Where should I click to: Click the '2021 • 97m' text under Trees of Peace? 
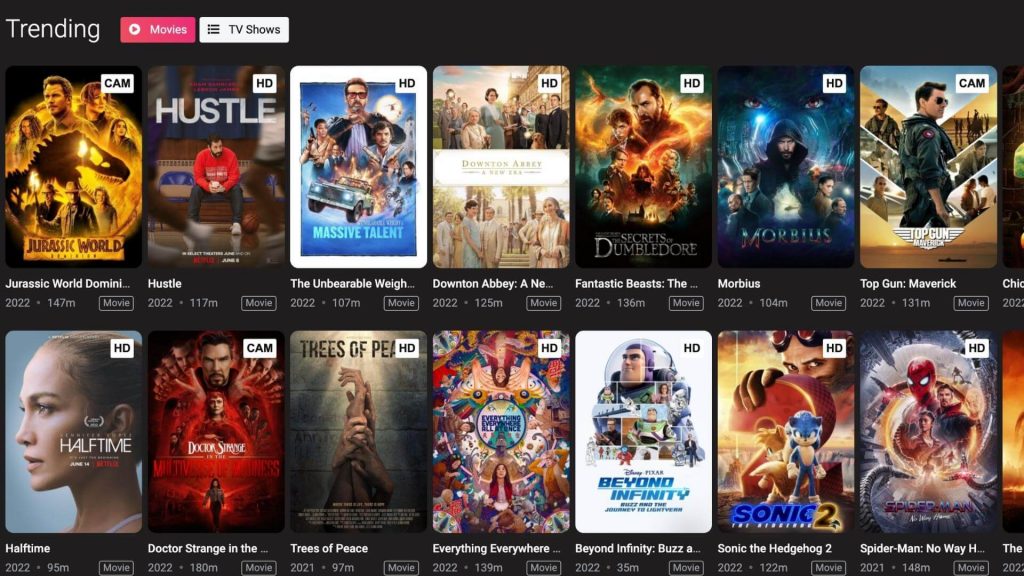[322, 568]
